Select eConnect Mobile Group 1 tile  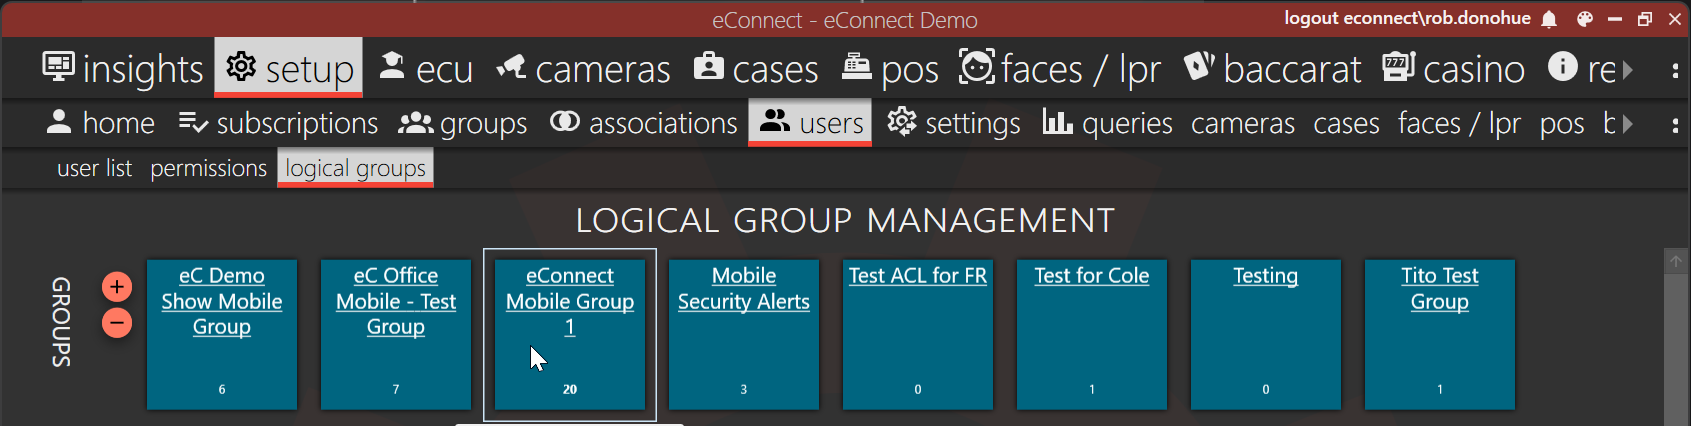[x=570, y=334]
